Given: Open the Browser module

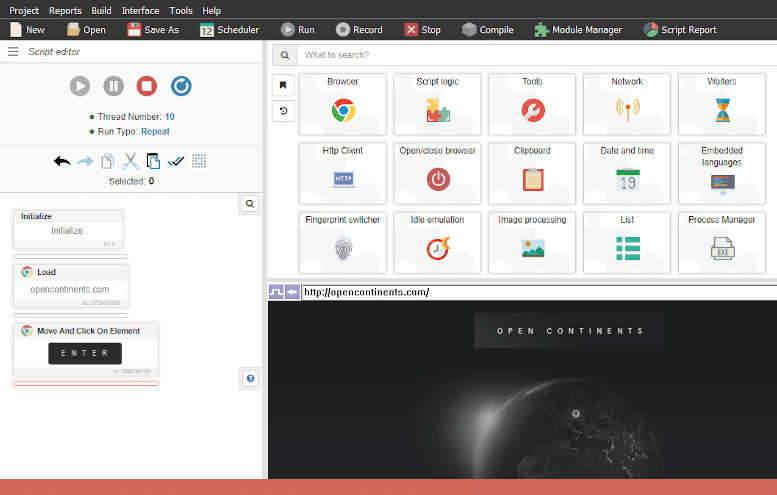Looking at the screenshot, I should click(x=342, y=104).
